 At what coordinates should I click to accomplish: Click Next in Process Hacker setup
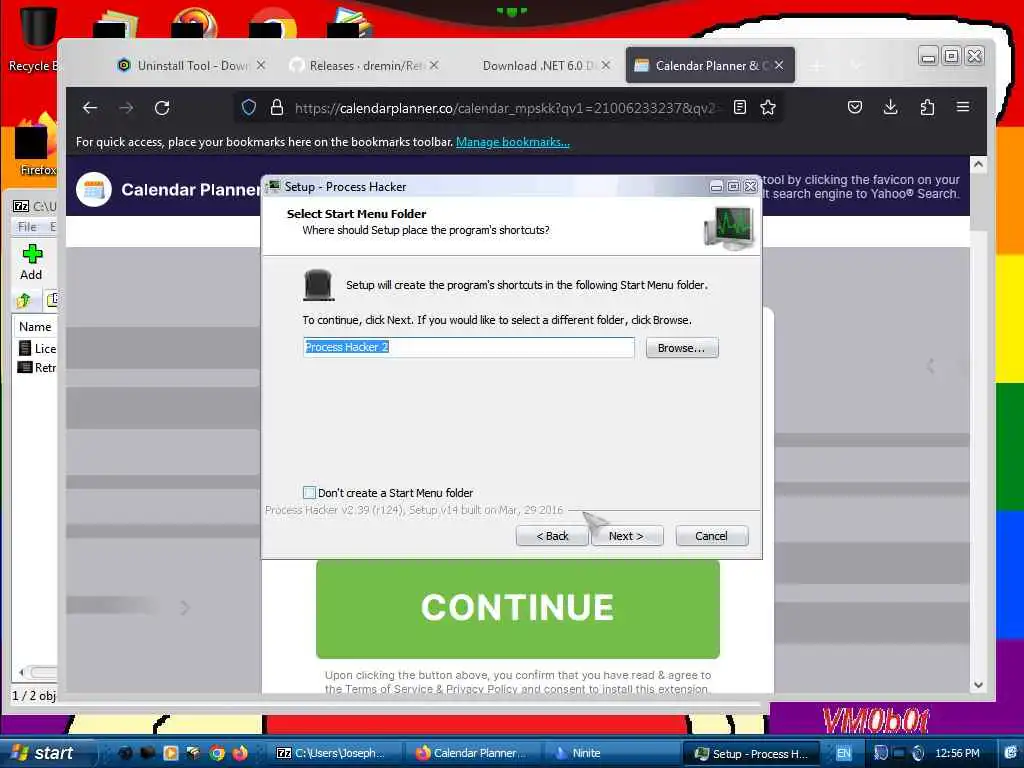pos(627,536)
